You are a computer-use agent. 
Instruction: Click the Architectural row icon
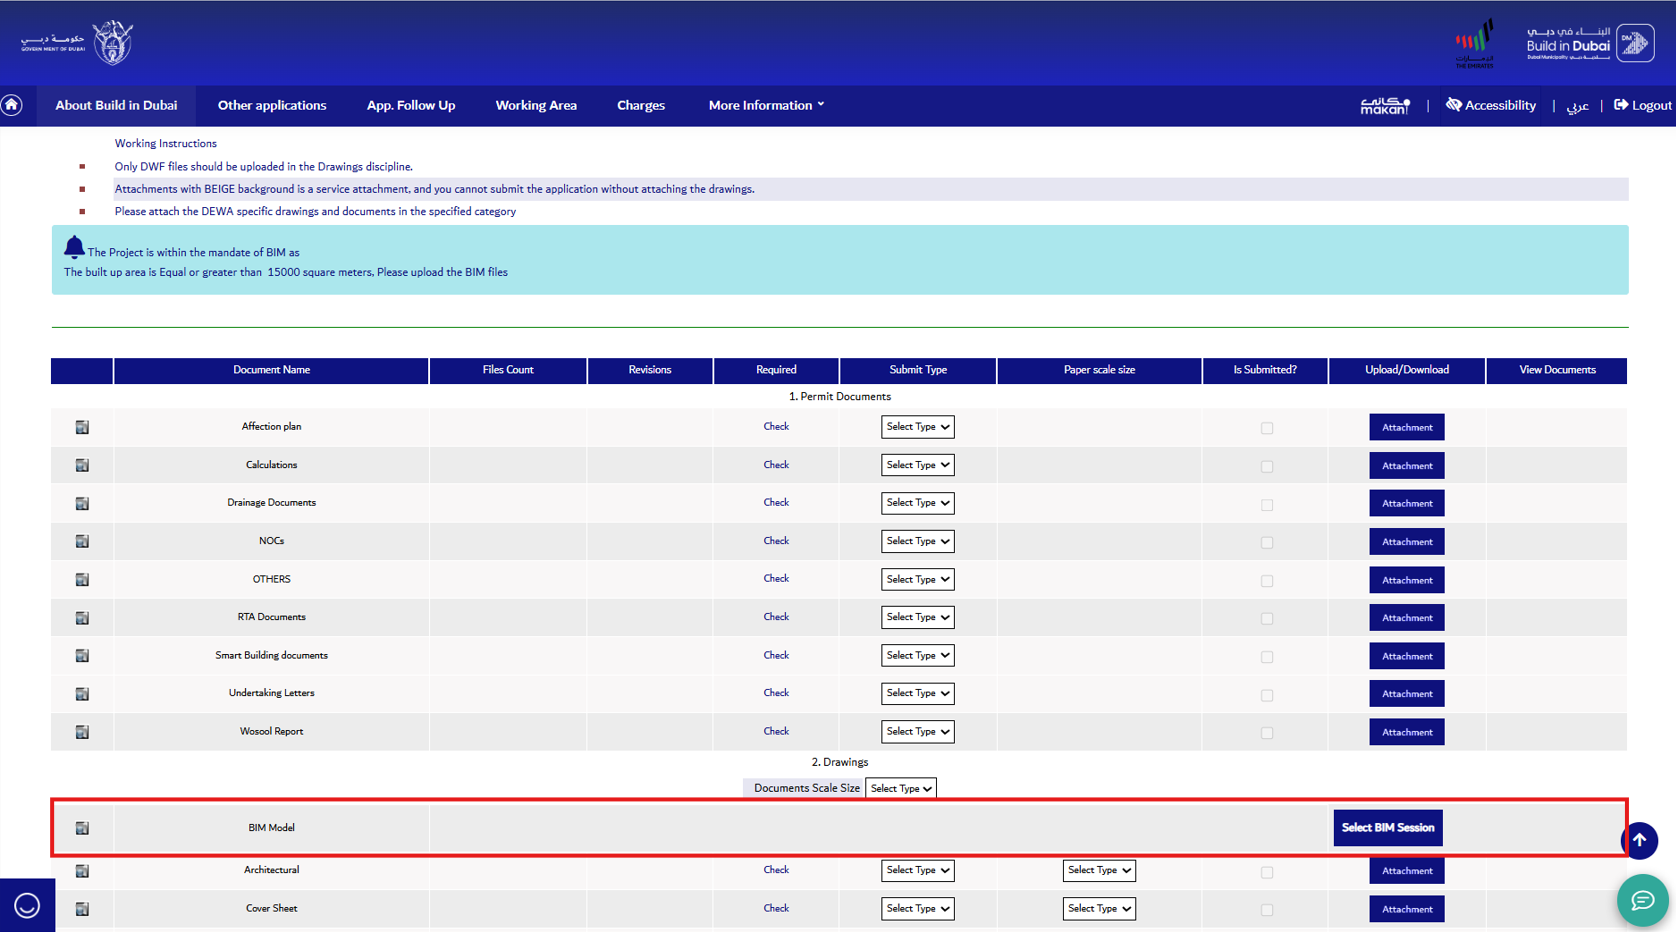click(x=82, y=871)
